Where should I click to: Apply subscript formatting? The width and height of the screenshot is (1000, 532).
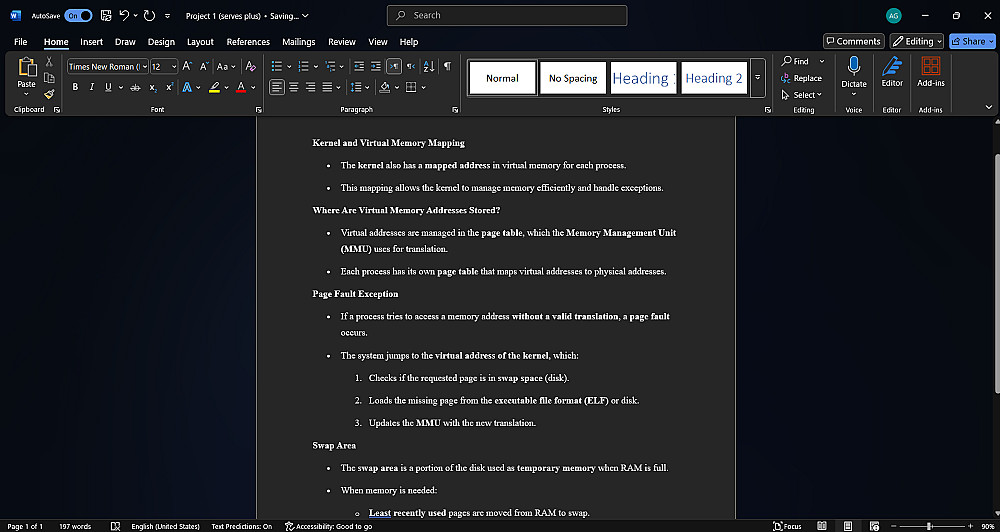(153, 87)
